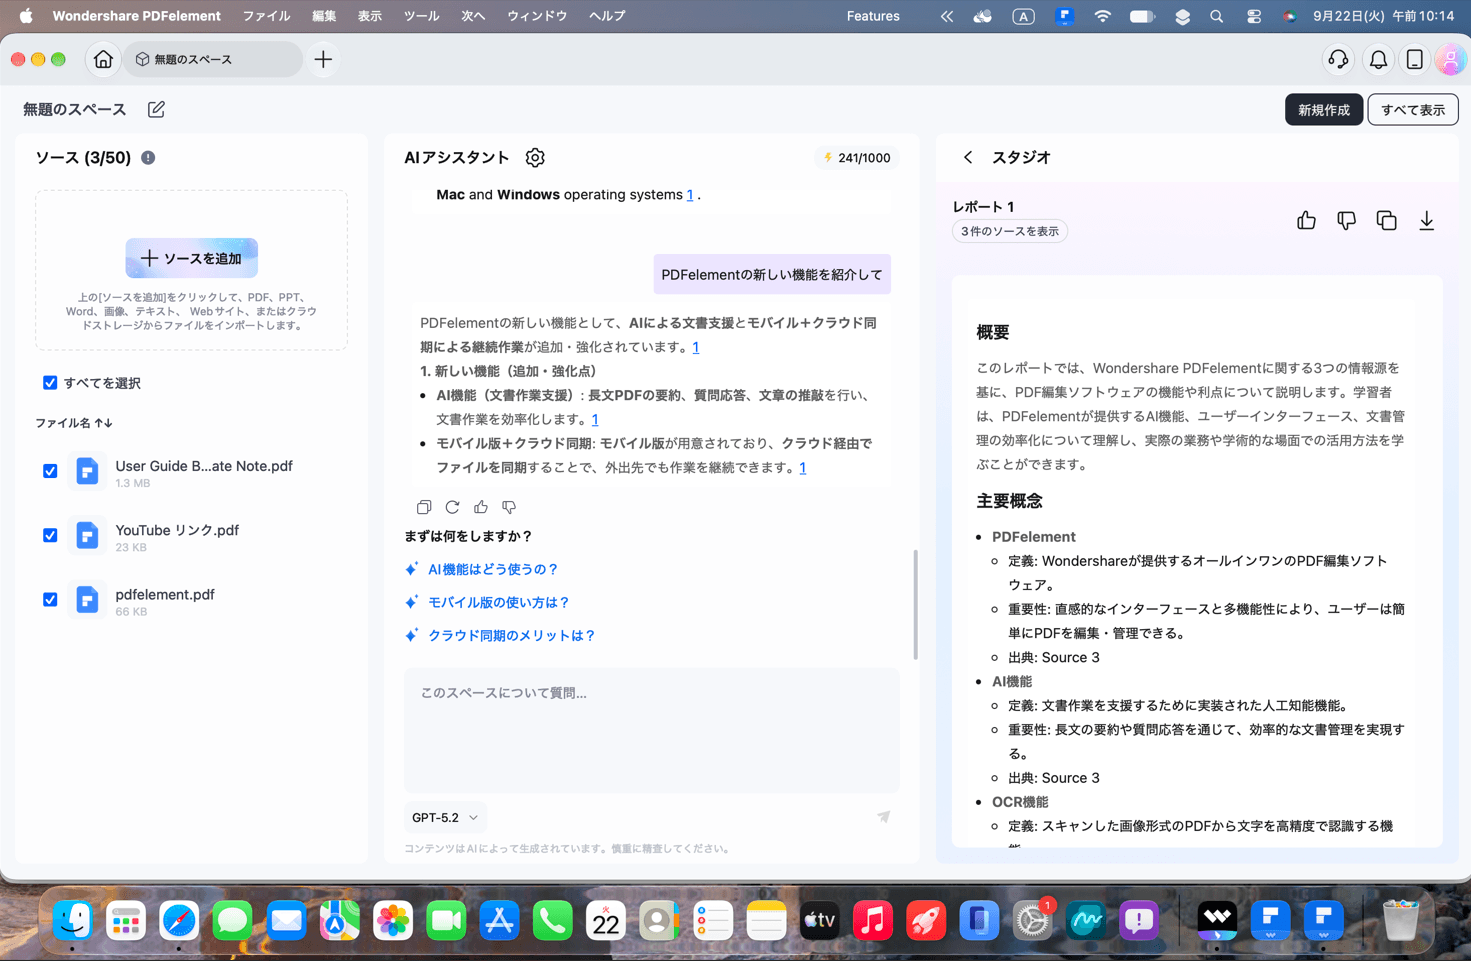Click the ソースを追加 button
The width and height of the screenshot is (1471, 961).
(x=192, y=258)
